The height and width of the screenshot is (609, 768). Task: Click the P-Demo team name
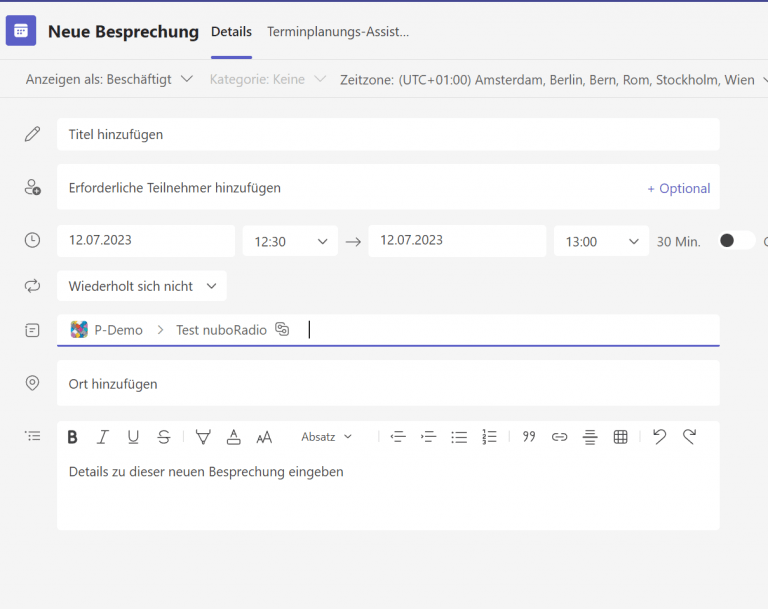119,330
